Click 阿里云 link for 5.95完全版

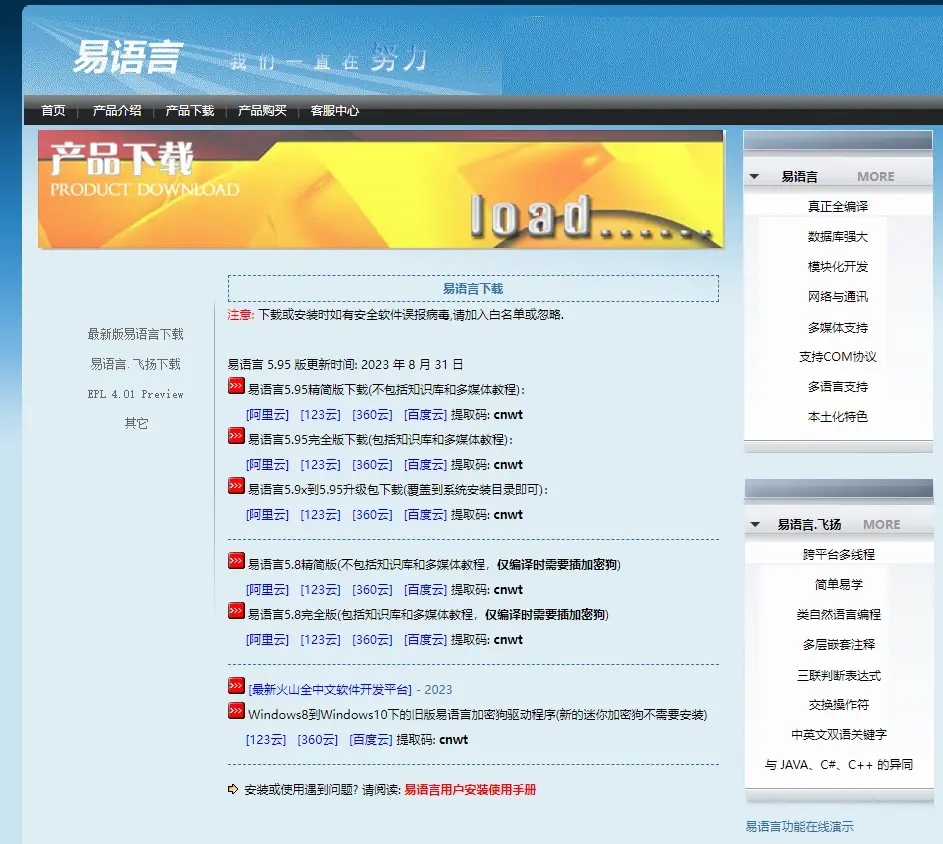(x=267, y=464)
